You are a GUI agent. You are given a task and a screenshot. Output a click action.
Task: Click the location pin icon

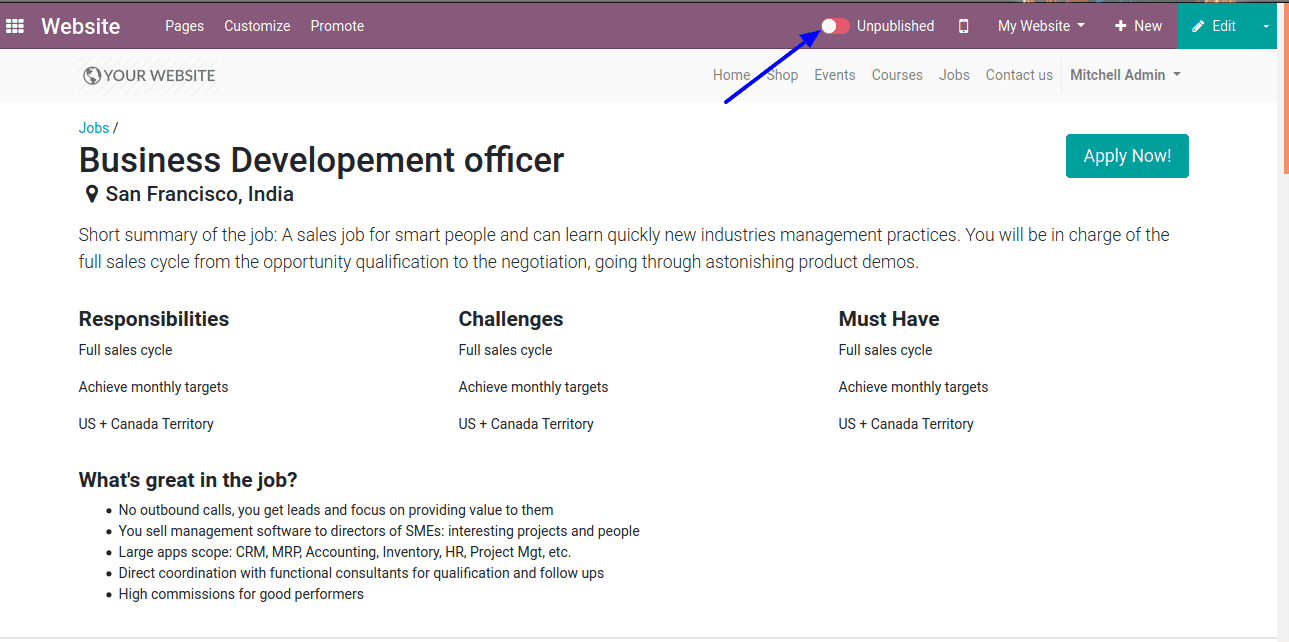[x=92, y=195]
